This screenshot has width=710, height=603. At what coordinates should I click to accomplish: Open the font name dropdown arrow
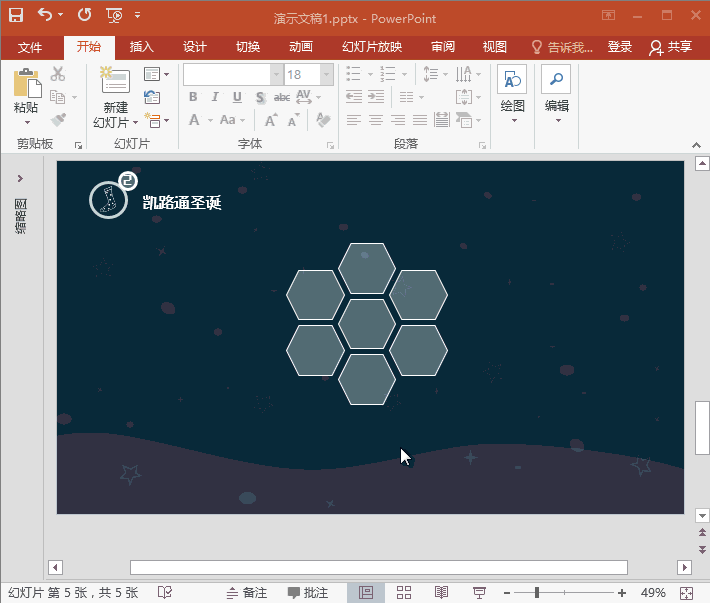pos(276,75)
